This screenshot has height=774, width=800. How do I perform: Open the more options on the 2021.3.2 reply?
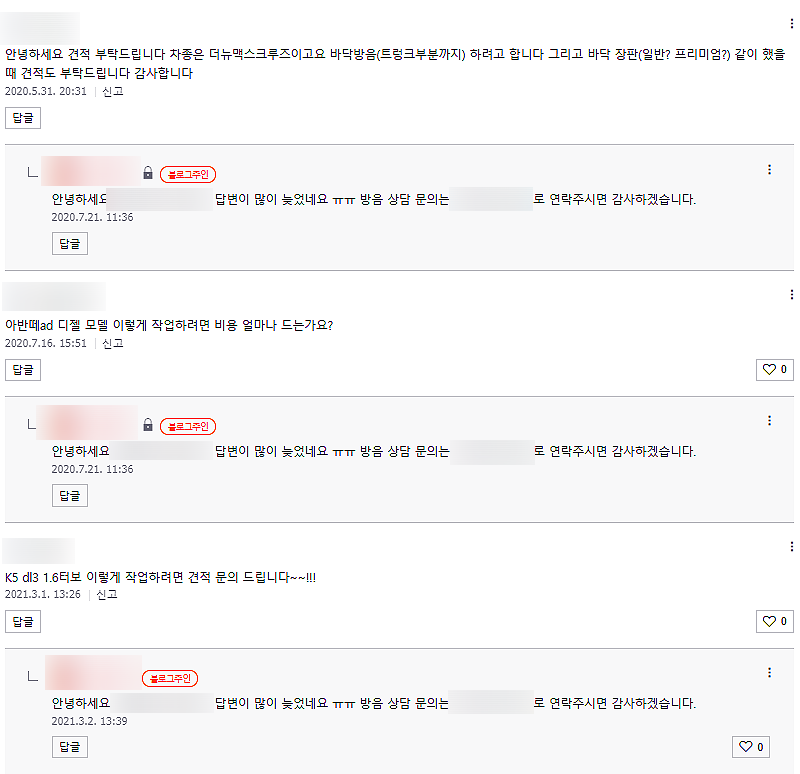click(769, 672)
